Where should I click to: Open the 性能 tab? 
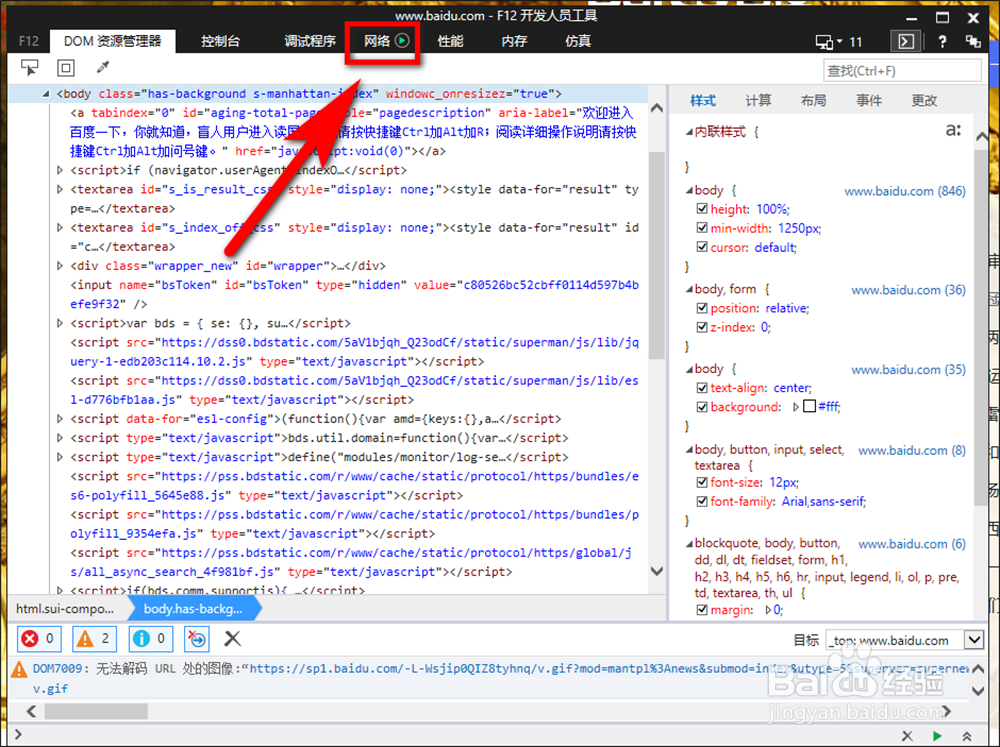[x=450, y=41]
